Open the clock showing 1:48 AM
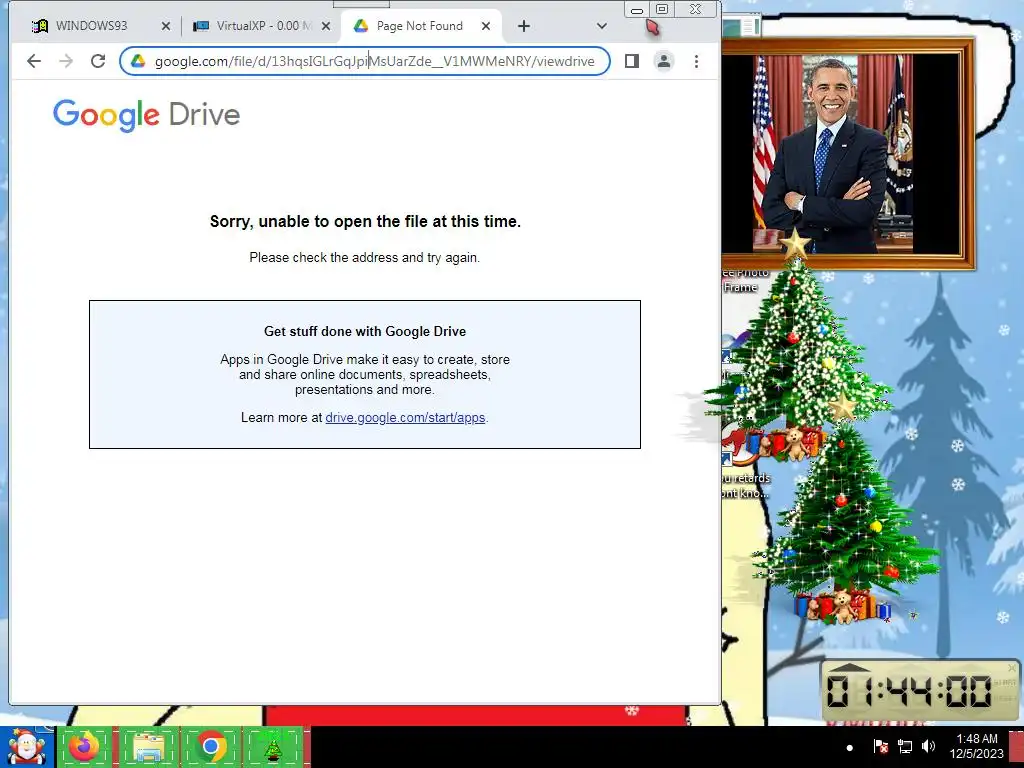 (x=976, y=746)
